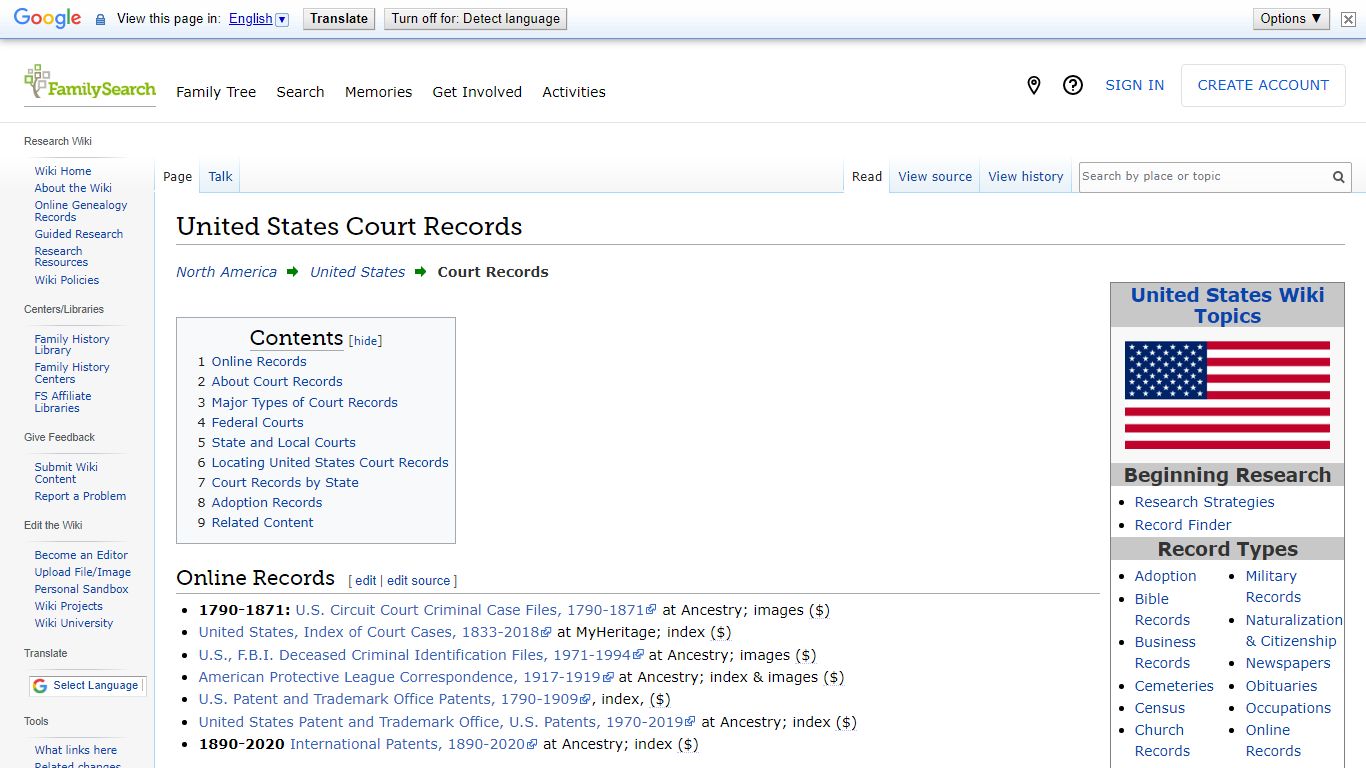This screenshot has width=1366, height=768.
Task: Open What links here
Action: (76, 750)
